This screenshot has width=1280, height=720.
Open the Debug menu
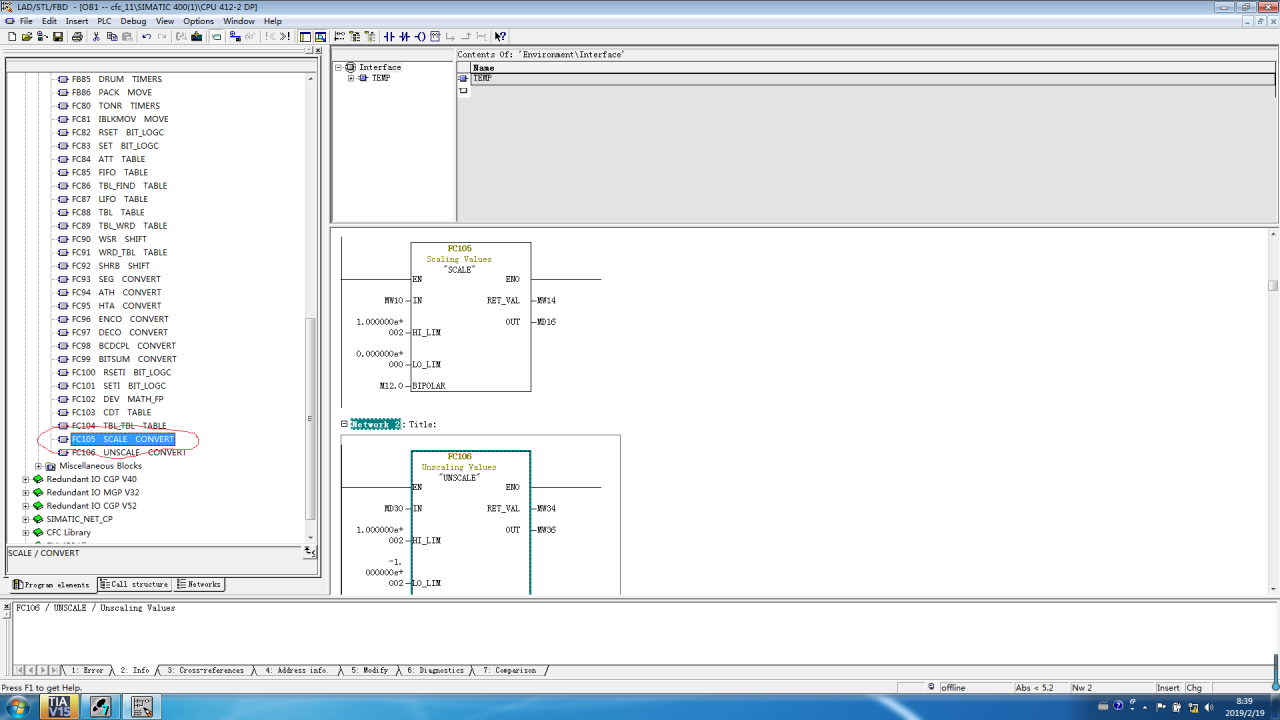pyautogui.click(x=133, y=21)
